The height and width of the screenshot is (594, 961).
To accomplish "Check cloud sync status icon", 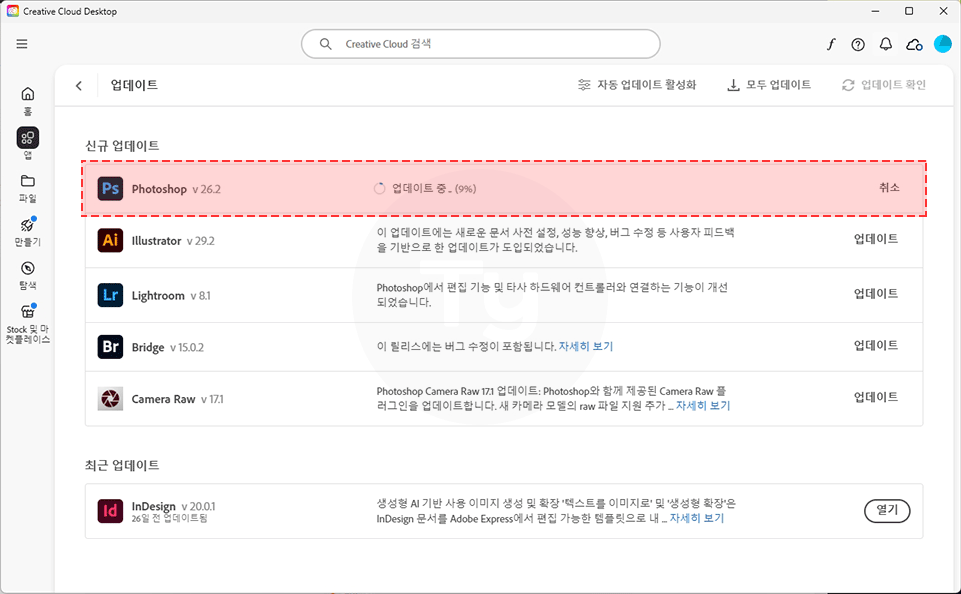I will point(914,44).
